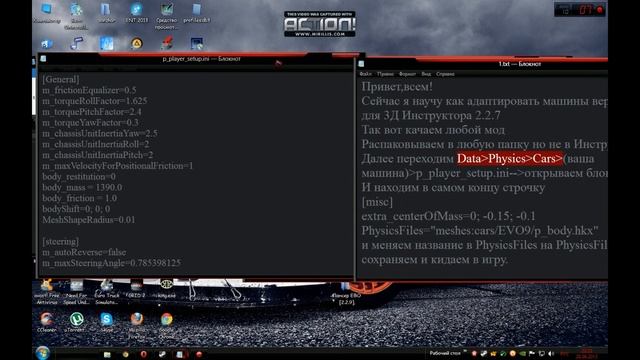The image size is (640, 360).
Task: Open the blue music note desktop icon
Action: 77,43
